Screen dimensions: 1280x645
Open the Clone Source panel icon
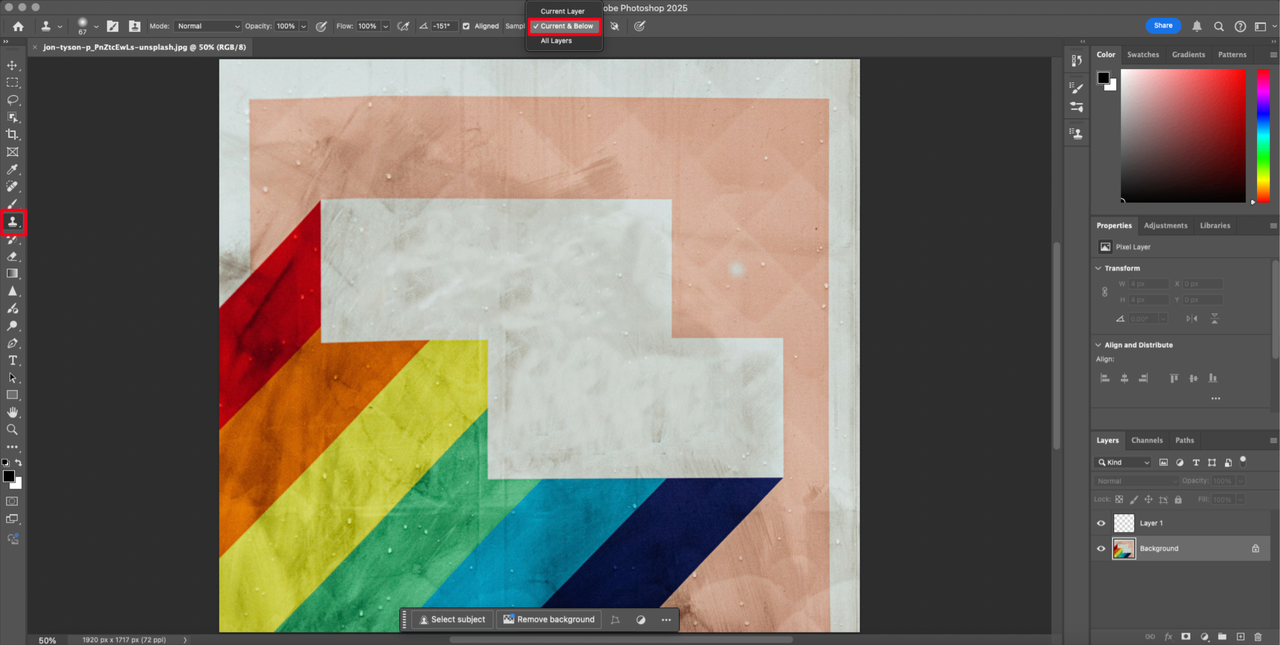(x=134, y=26)
